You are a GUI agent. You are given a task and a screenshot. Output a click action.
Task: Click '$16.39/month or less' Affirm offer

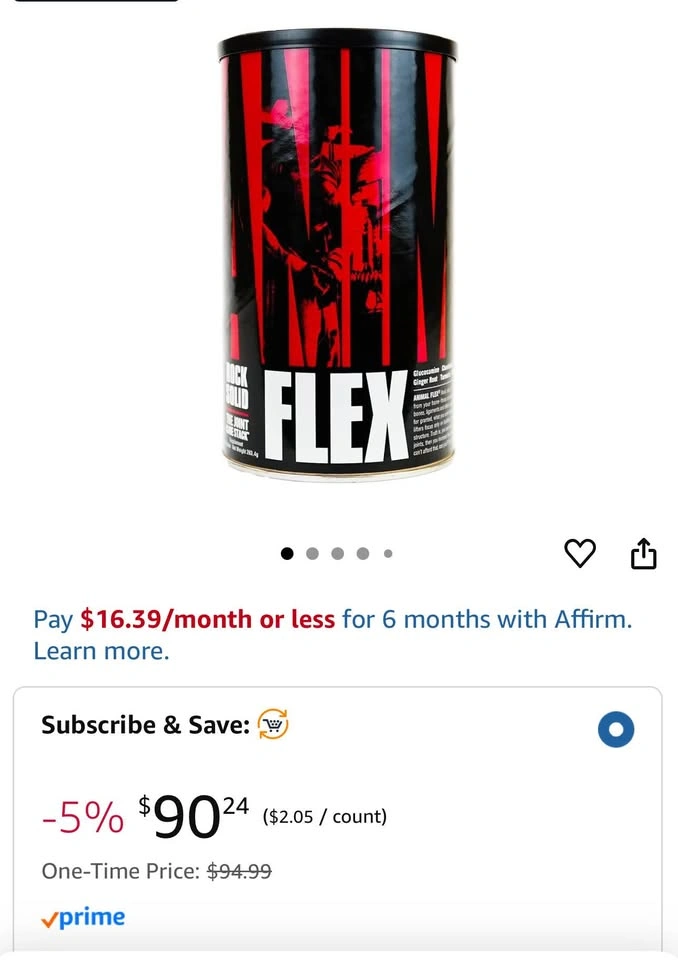pos(208,619)
